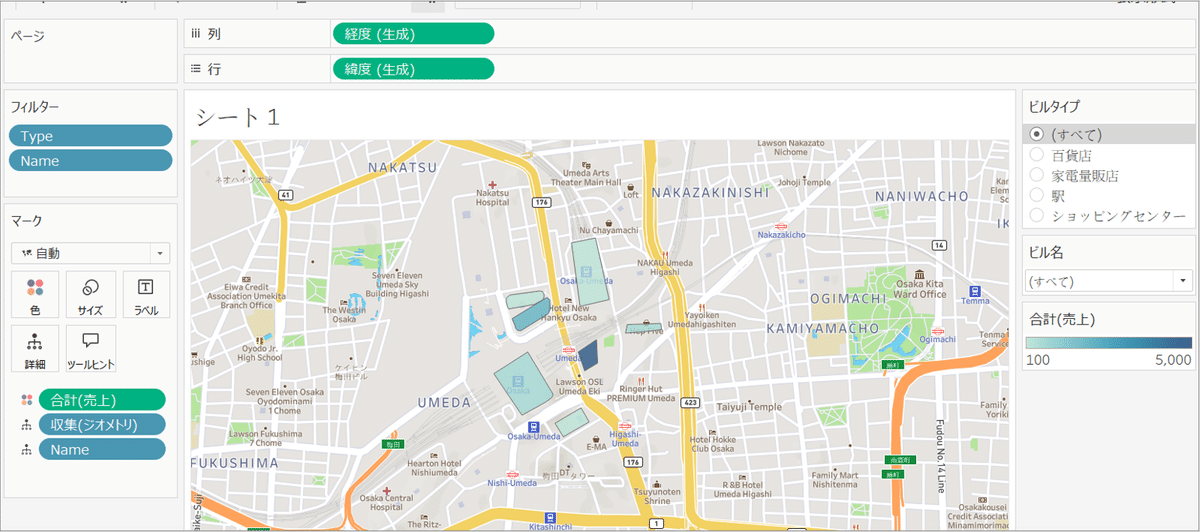1200x532 pixels.
Task: Click the Type filter pill
Action: pyautogui.click(x=91, y=136)
